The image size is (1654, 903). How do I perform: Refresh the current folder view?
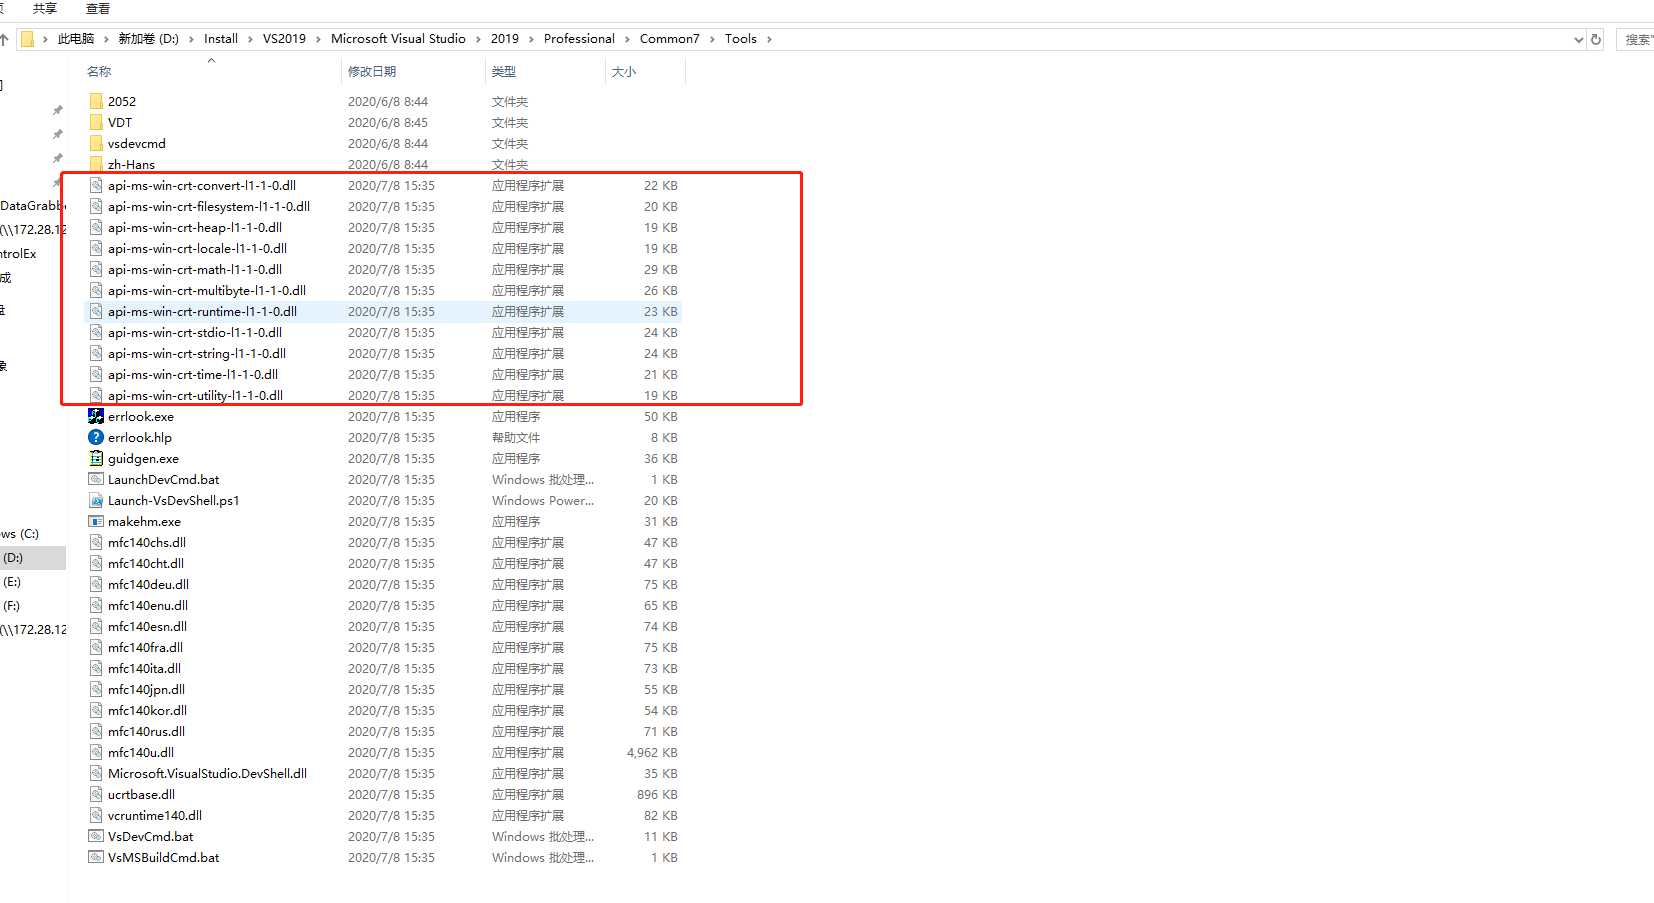(x=1596, y=39)
